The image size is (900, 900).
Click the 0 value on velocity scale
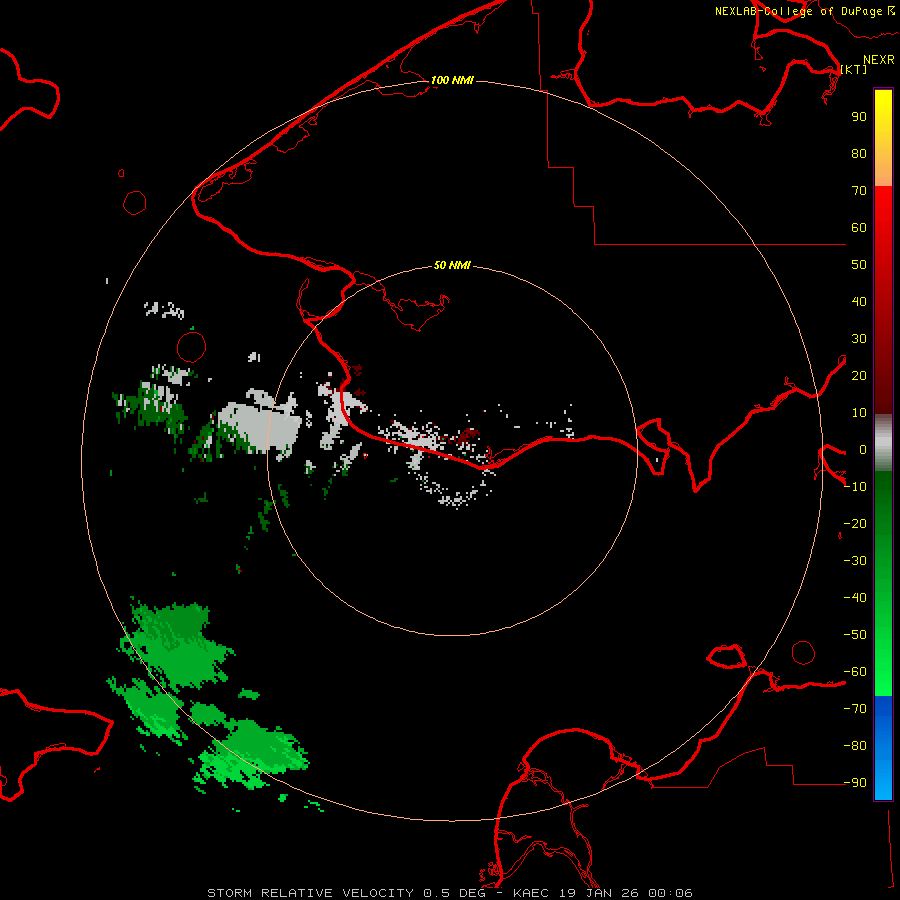[863, 450]
